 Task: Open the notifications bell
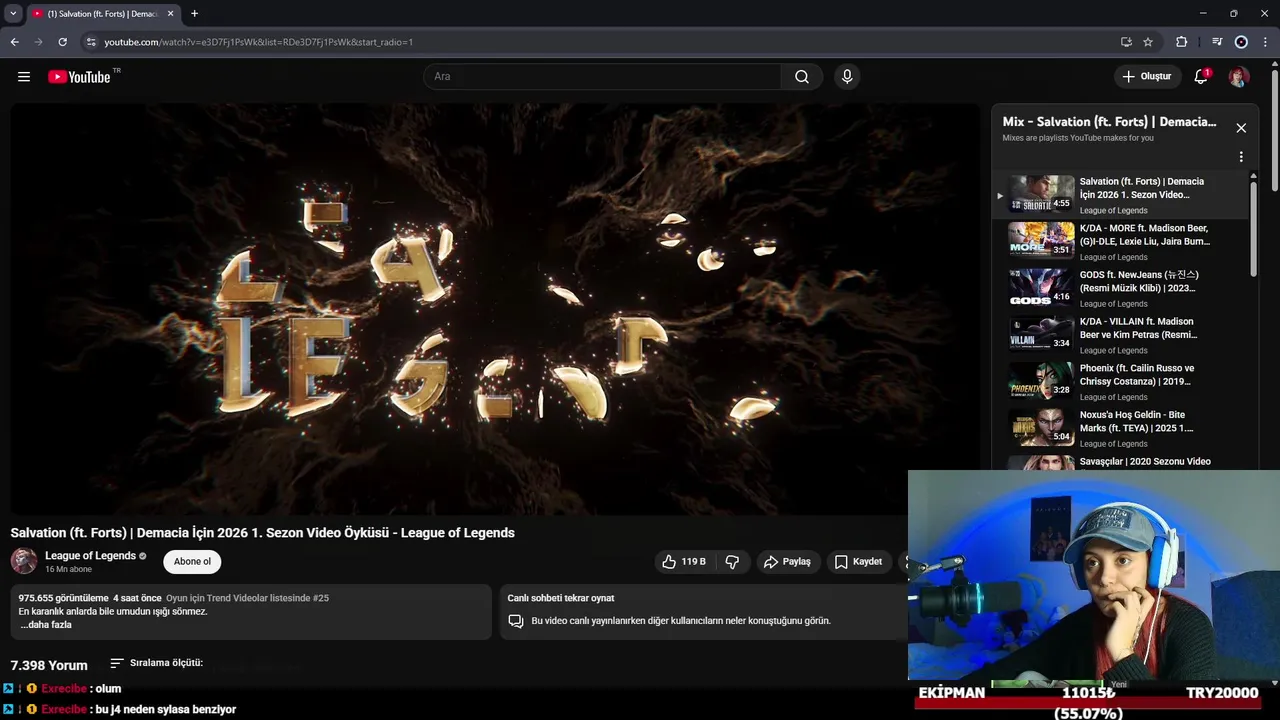1201,77
